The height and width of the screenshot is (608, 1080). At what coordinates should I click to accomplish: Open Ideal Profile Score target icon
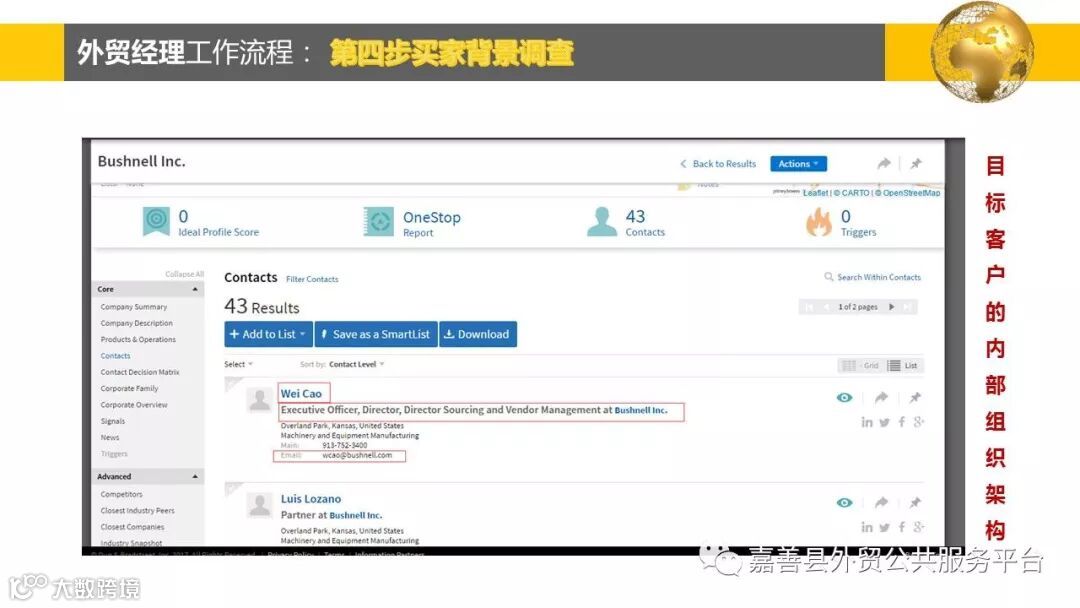point(156,221)
